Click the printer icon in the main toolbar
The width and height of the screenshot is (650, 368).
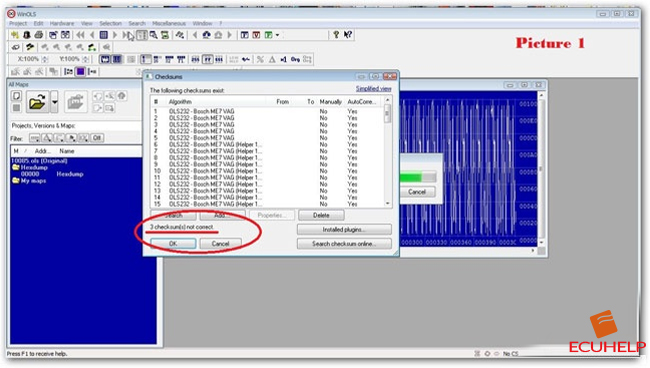(39, 35)
